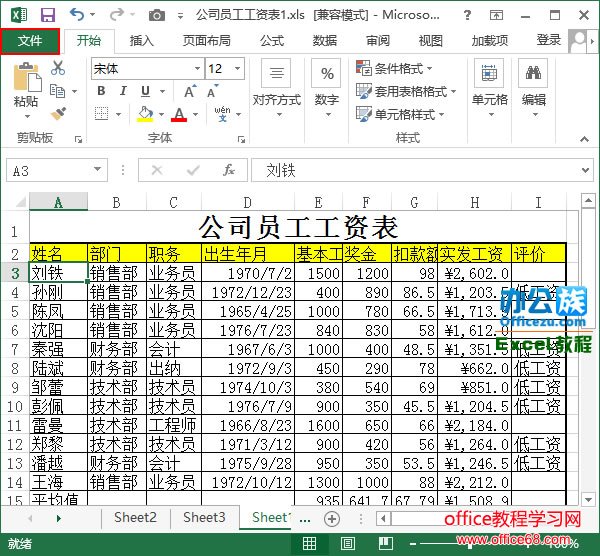Open the 文件 File tab
The width and height of the screenshot is (600, 556).
[x=30, y=41]
